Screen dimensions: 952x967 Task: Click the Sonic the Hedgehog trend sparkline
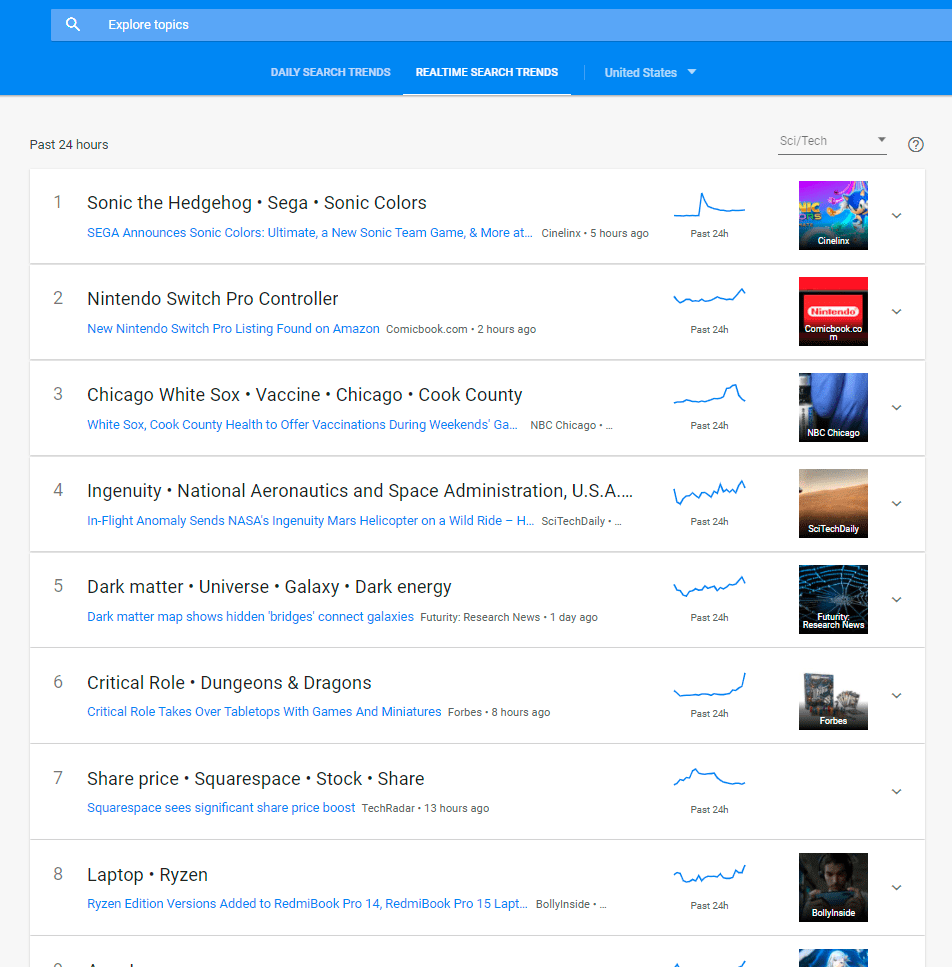click(709, 205)
